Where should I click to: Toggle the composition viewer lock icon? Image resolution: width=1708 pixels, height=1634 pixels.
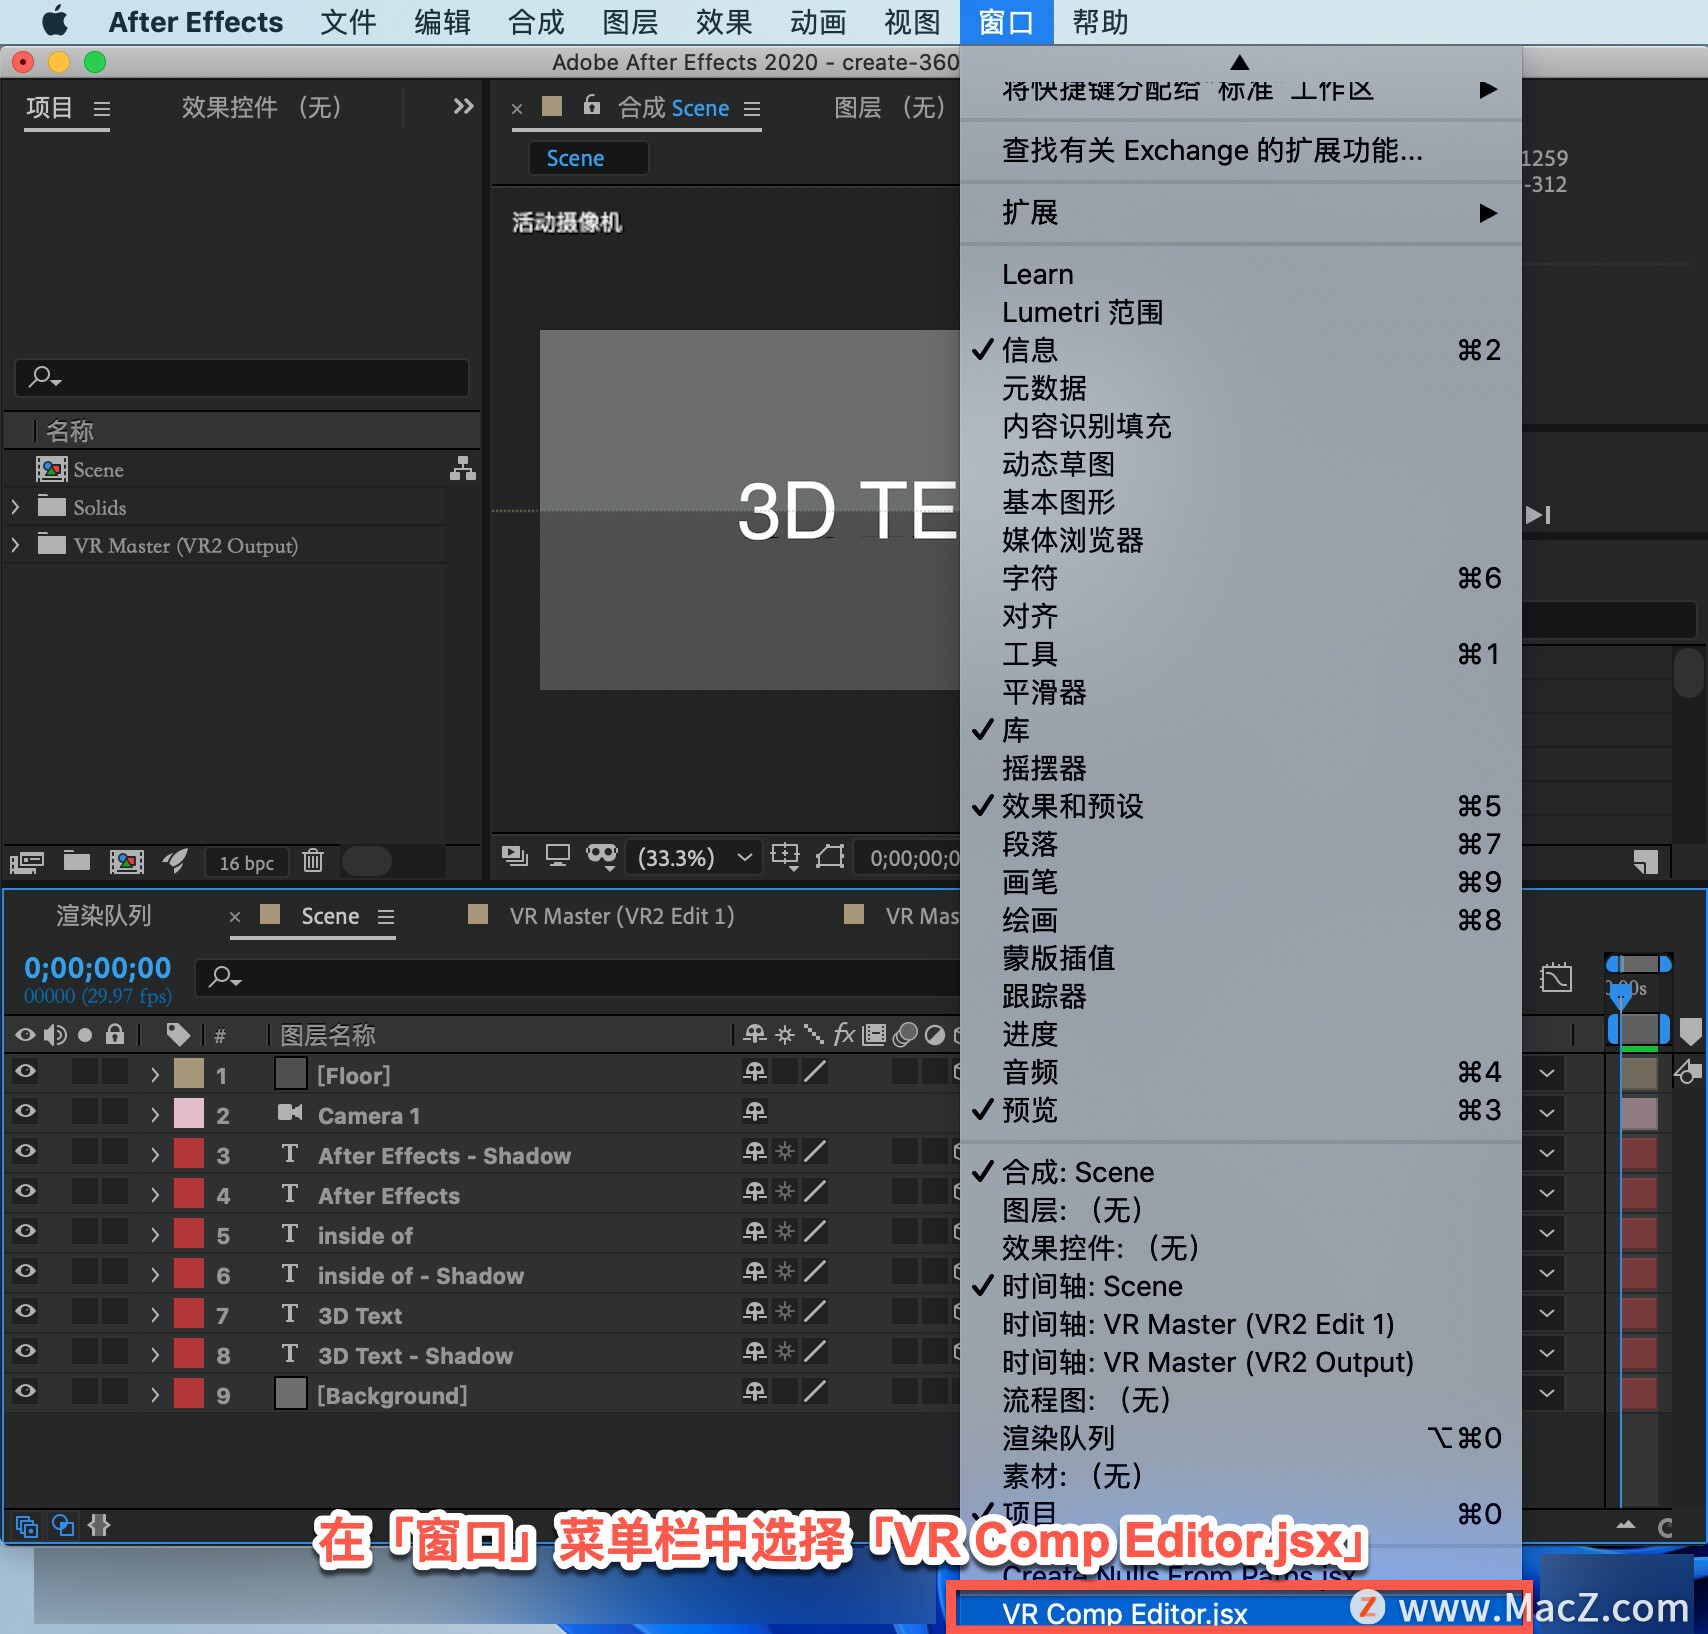pos(592,104)
